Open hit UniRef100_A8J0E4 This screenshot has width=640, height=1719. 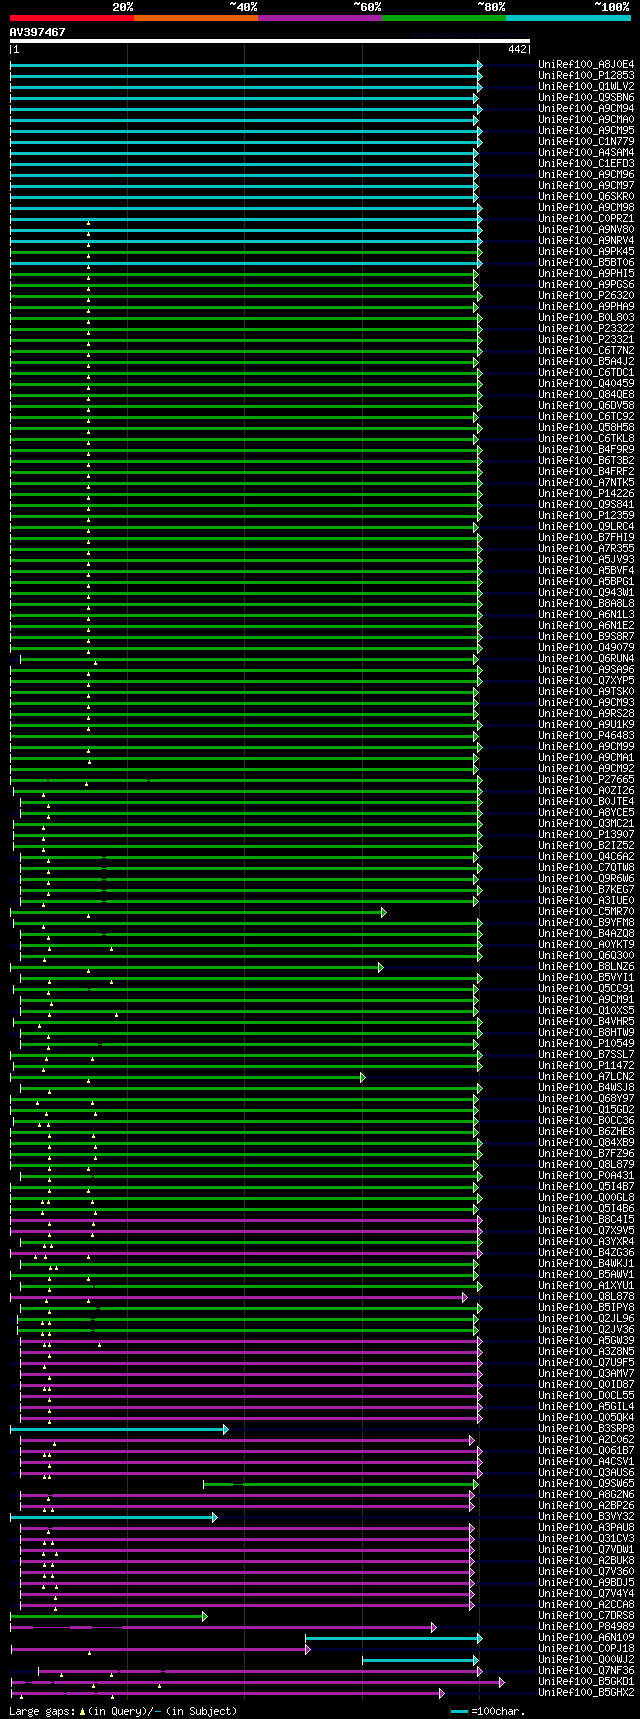pos(586,65)
